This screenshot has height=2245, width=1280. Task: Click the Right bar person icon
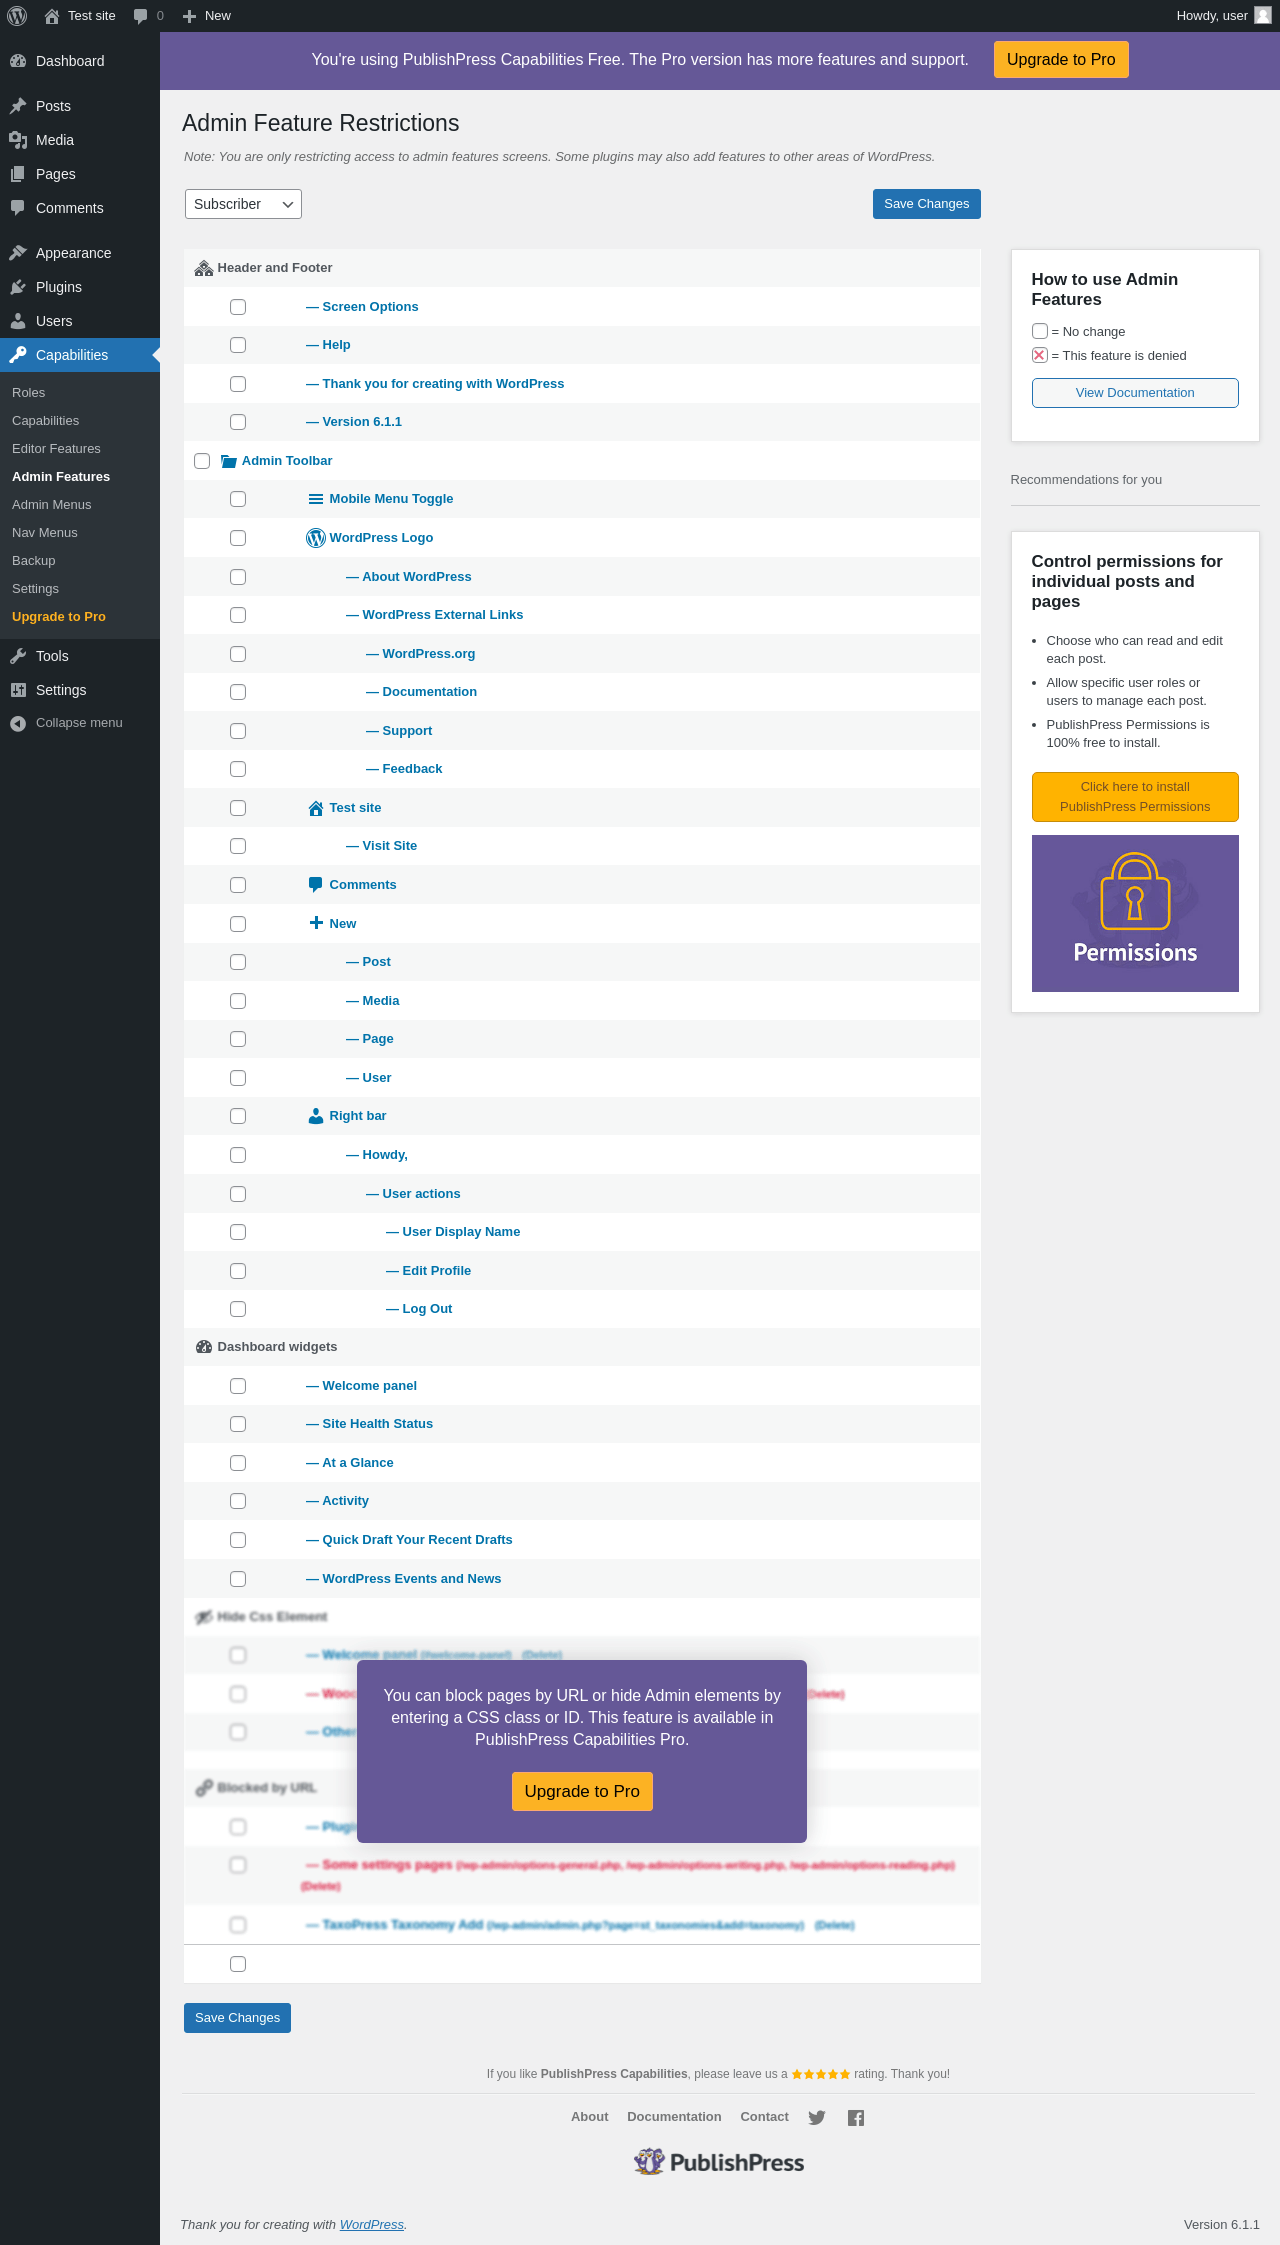tap(316, 1116)
